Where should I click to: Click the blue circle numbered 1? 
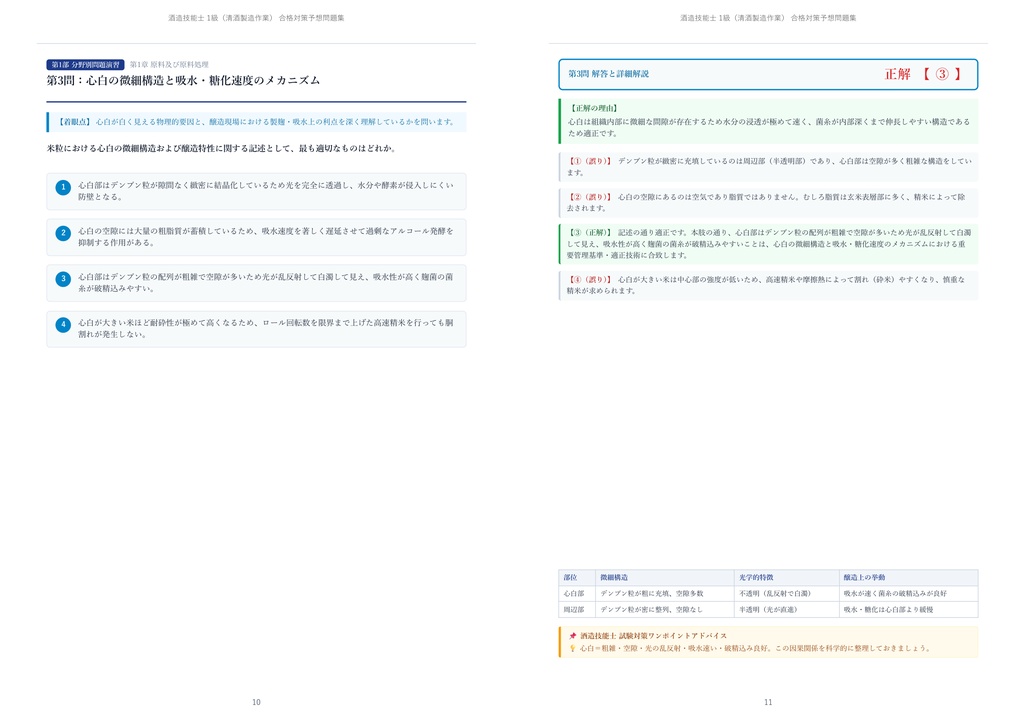point(63,188)
